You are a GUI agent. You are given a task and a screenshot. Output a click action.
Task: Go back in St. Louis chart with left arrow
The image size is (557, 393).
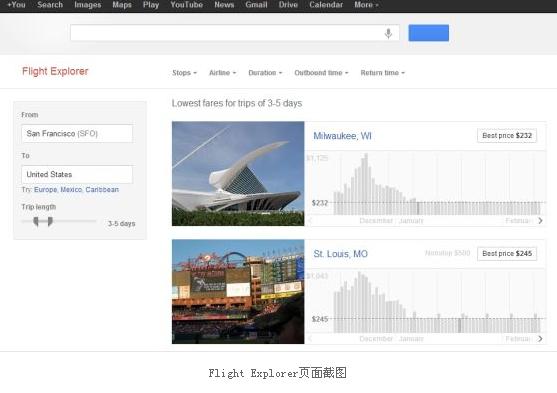310,339
